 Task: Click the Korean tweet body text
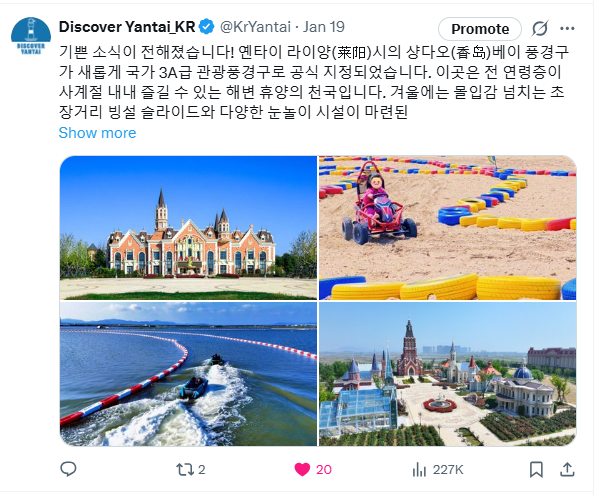(313, 82)
